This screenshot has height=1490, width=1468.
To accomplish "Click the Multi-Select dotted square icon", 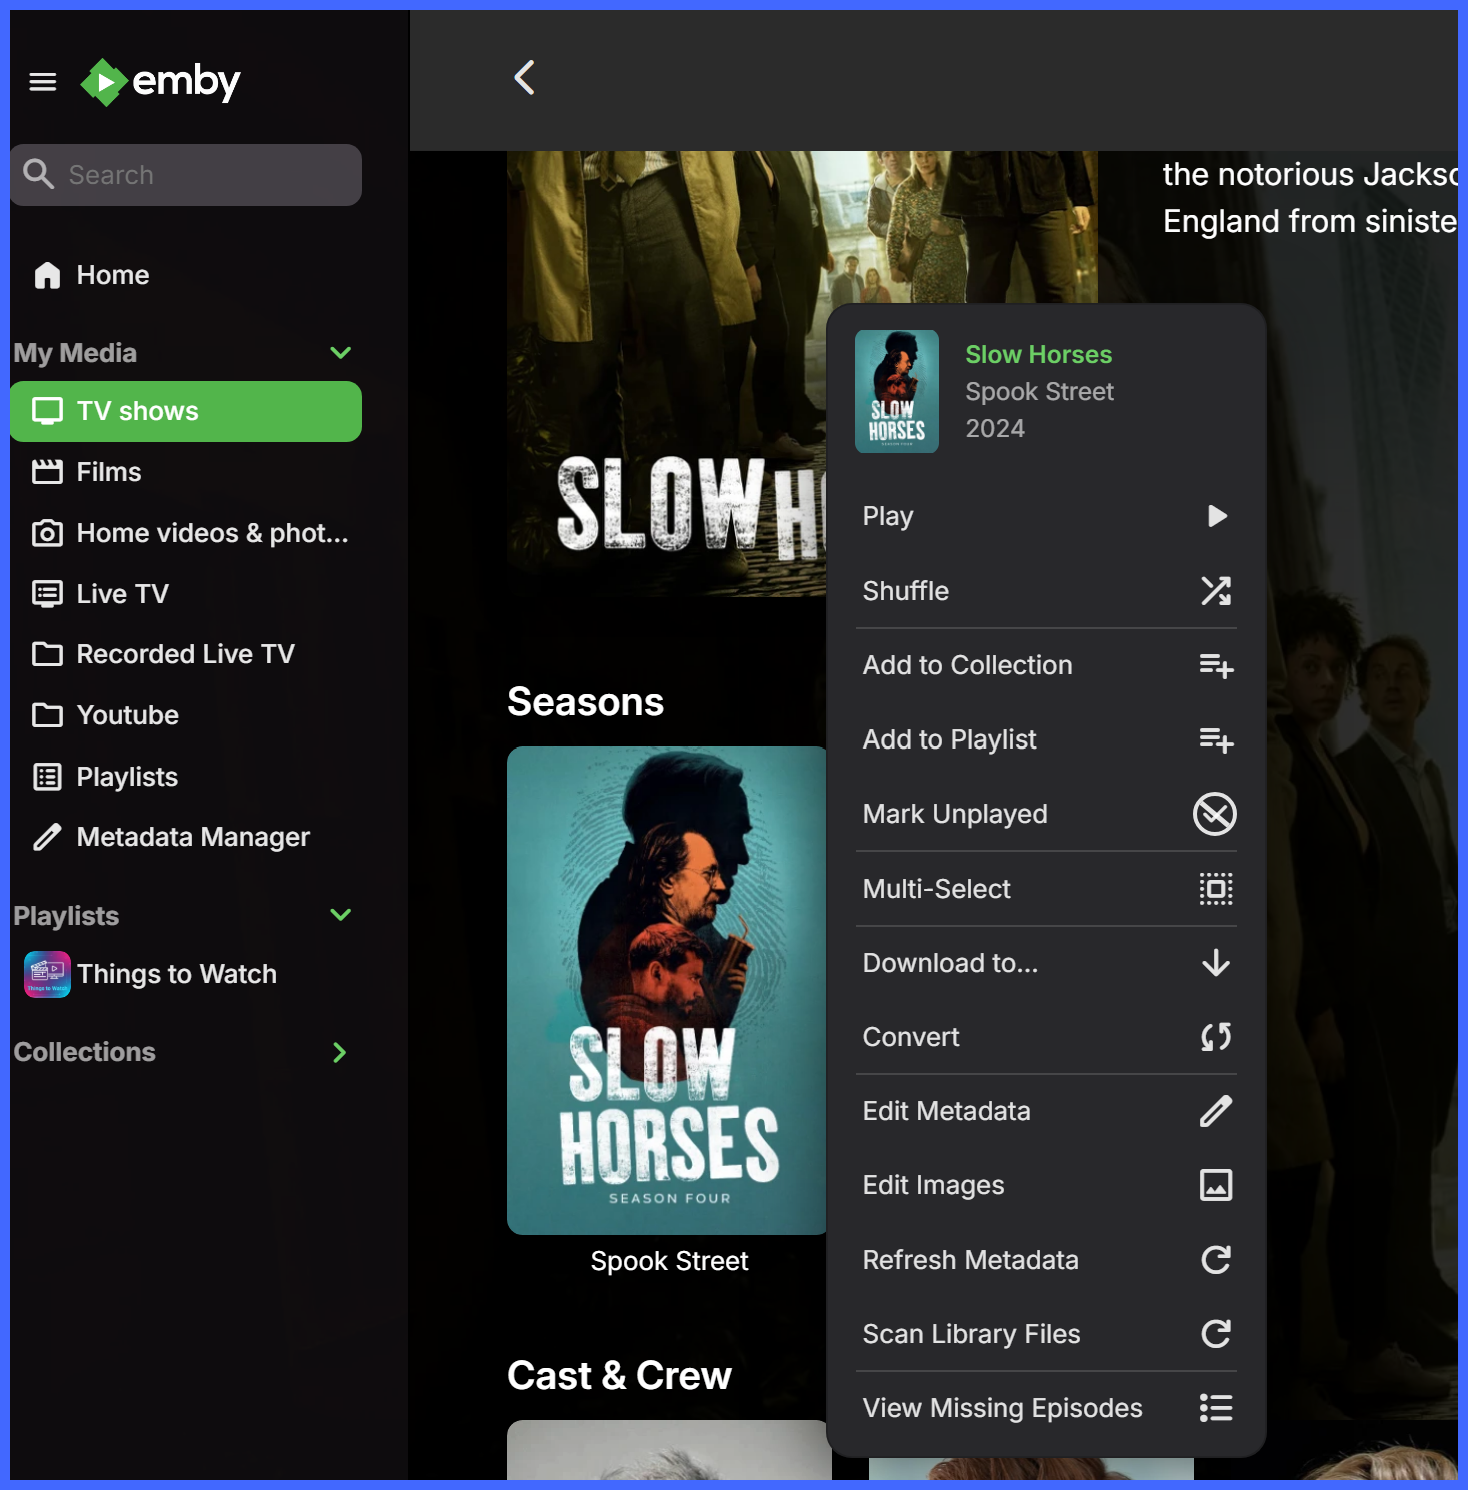I will click(x=1216, y=889).
